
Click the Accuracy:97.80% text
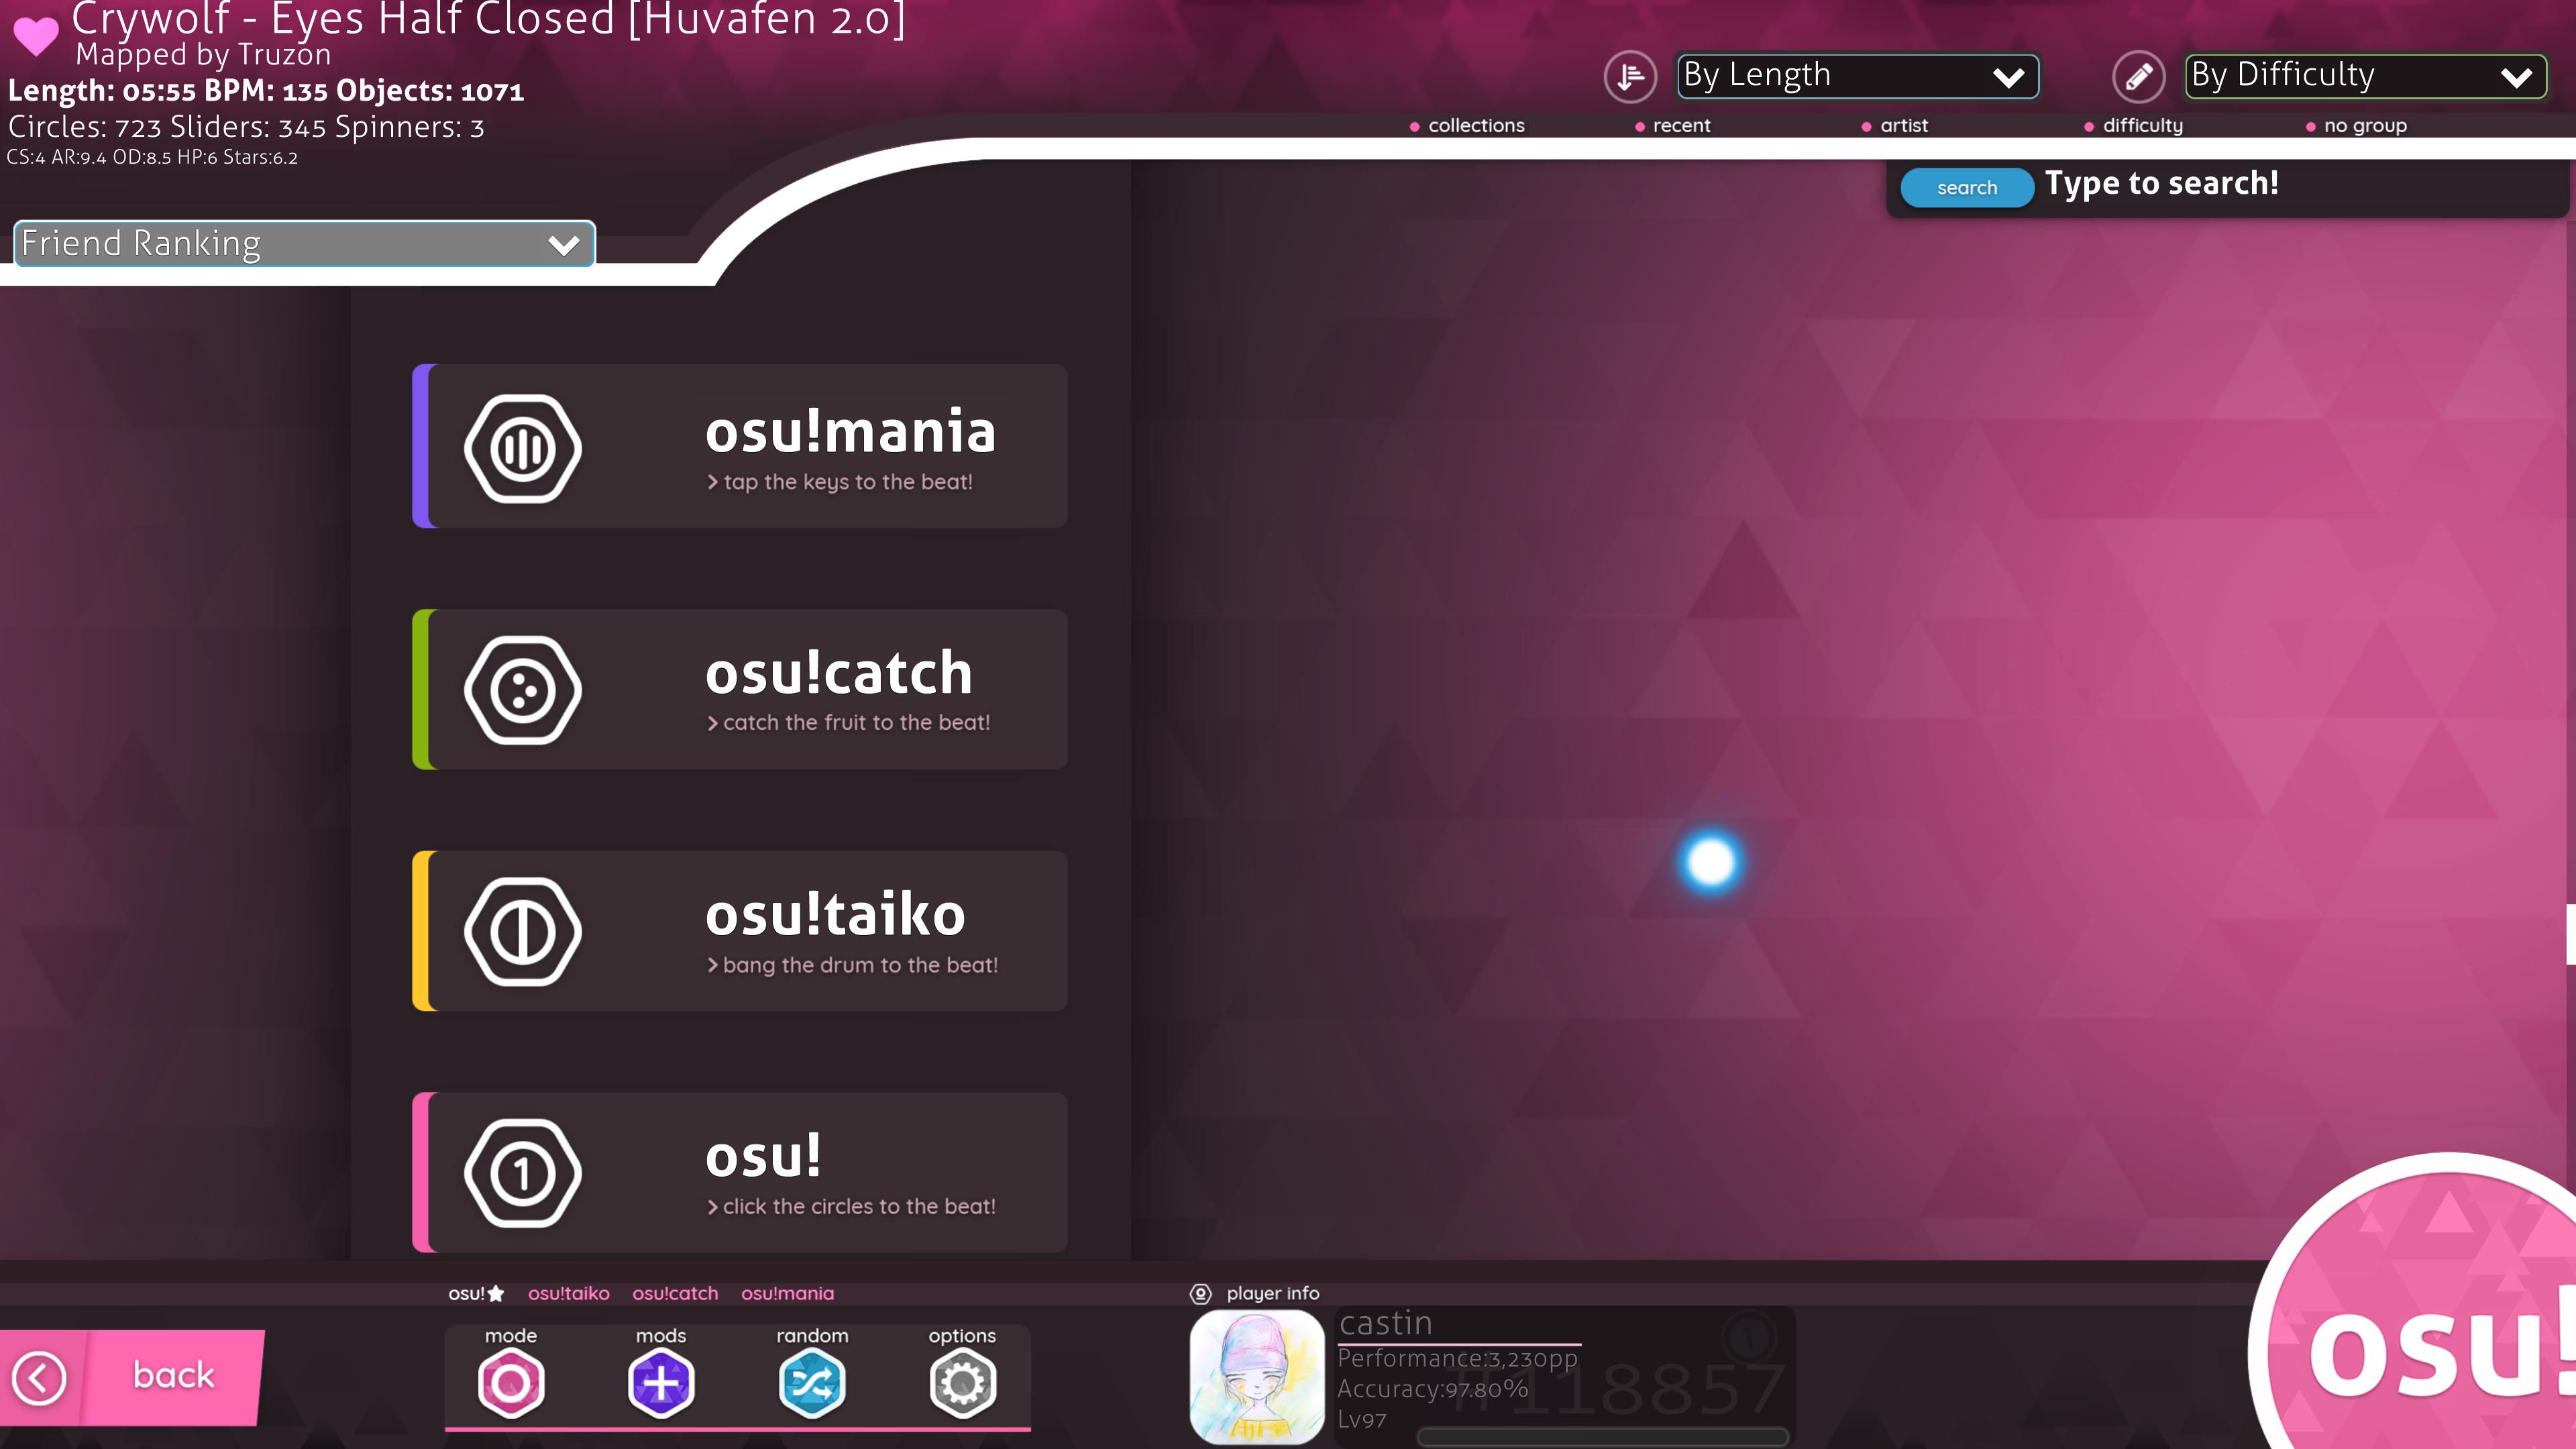click(1432, 1389)
